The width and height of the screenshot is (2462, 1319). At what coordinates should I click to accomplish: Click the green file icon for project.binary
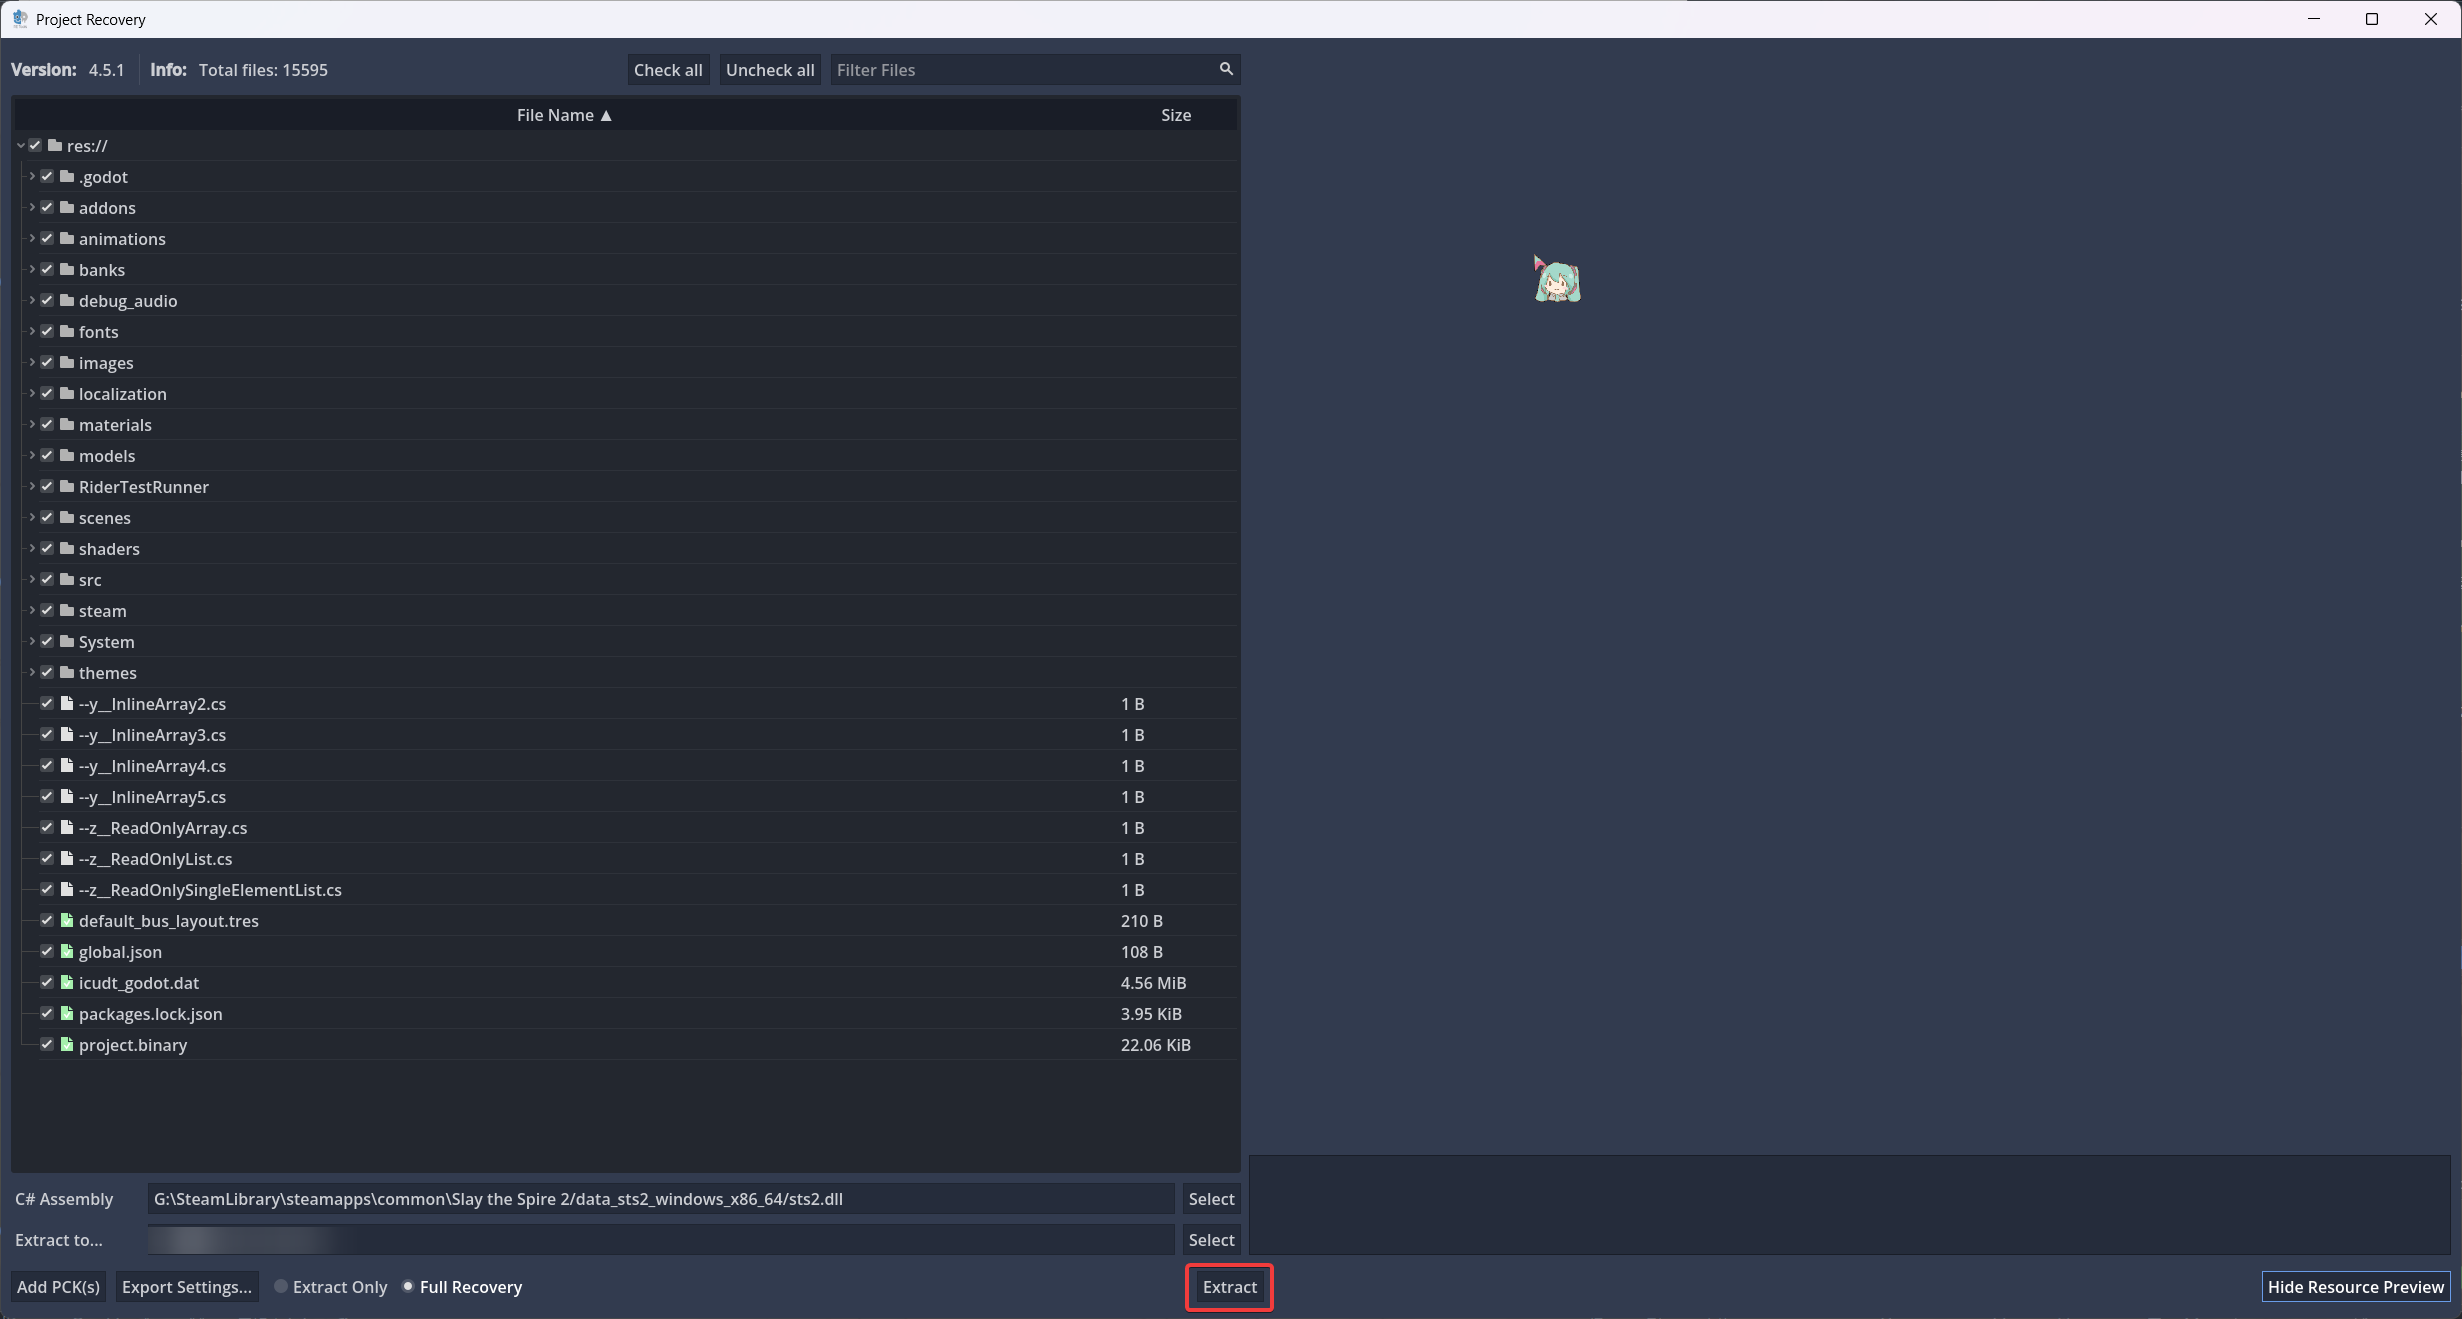(x=67, y=1044)
